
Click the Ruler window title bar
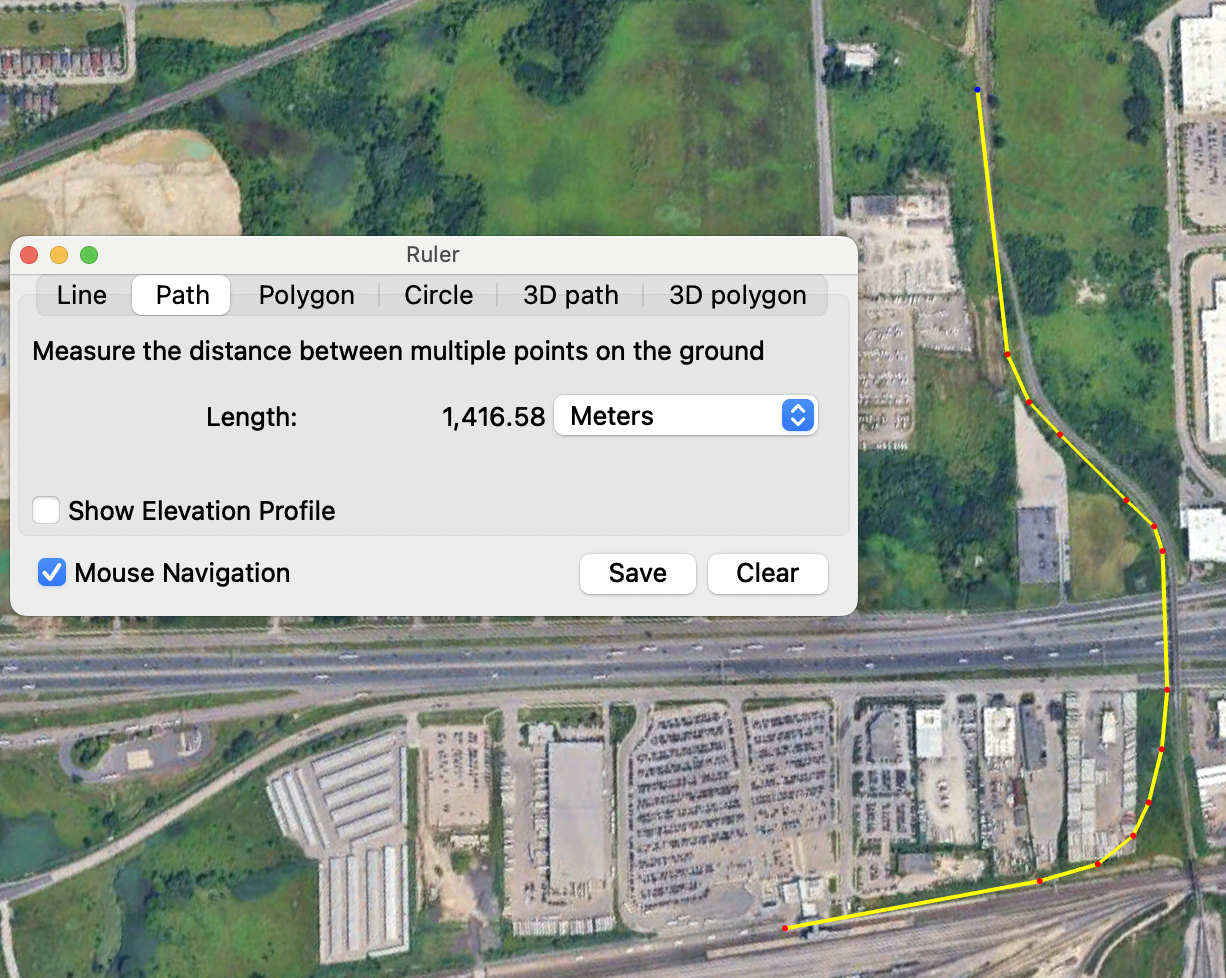coord(433,255)
